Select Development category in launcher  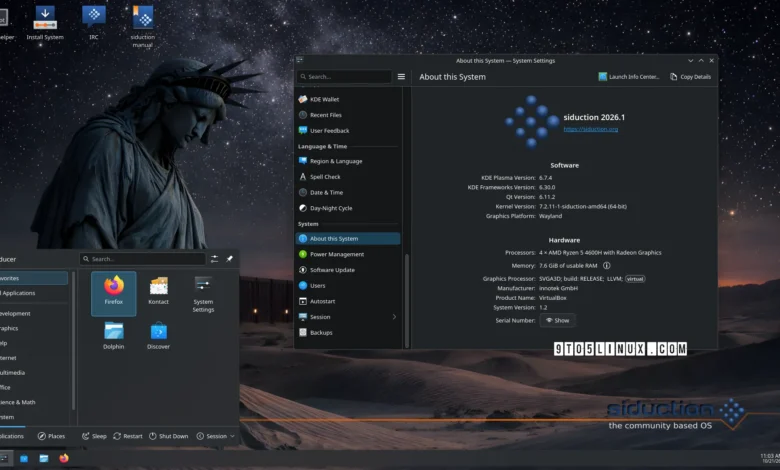(33, 313)
